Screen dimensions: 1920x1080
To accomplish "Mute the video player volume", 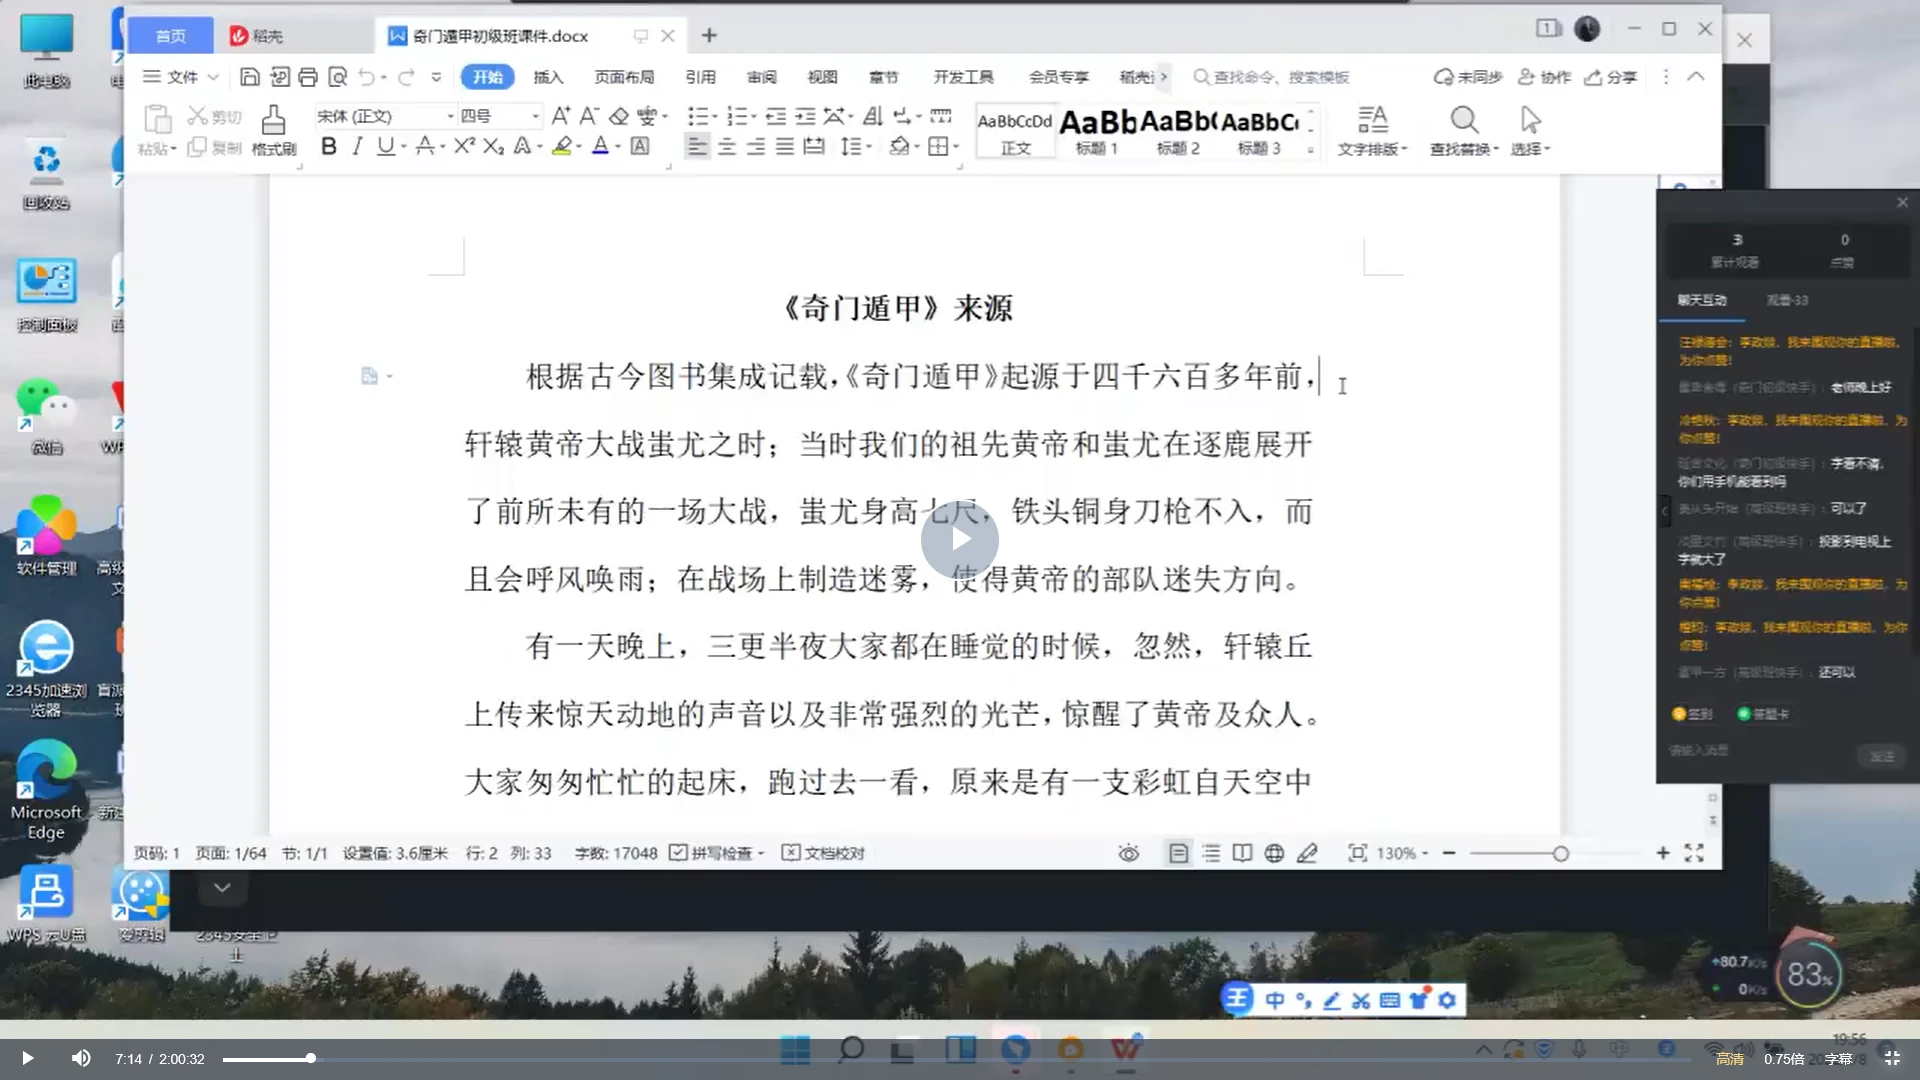I will [81, 1058].
